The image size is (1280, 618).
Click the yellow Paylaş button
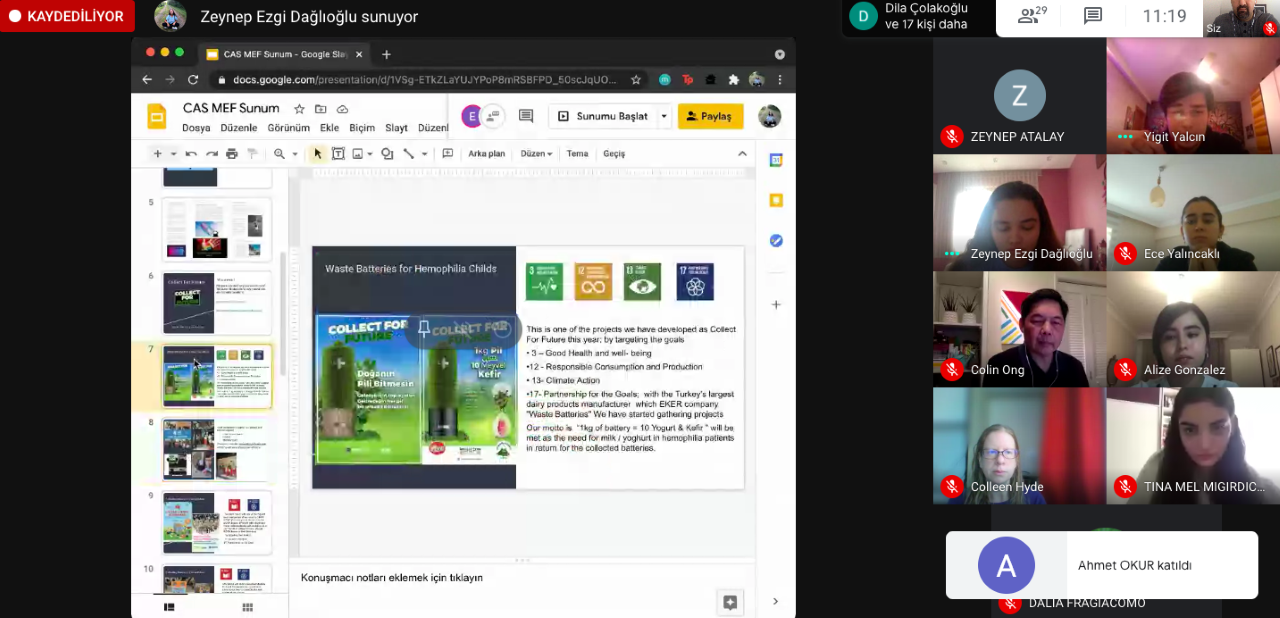710,116
